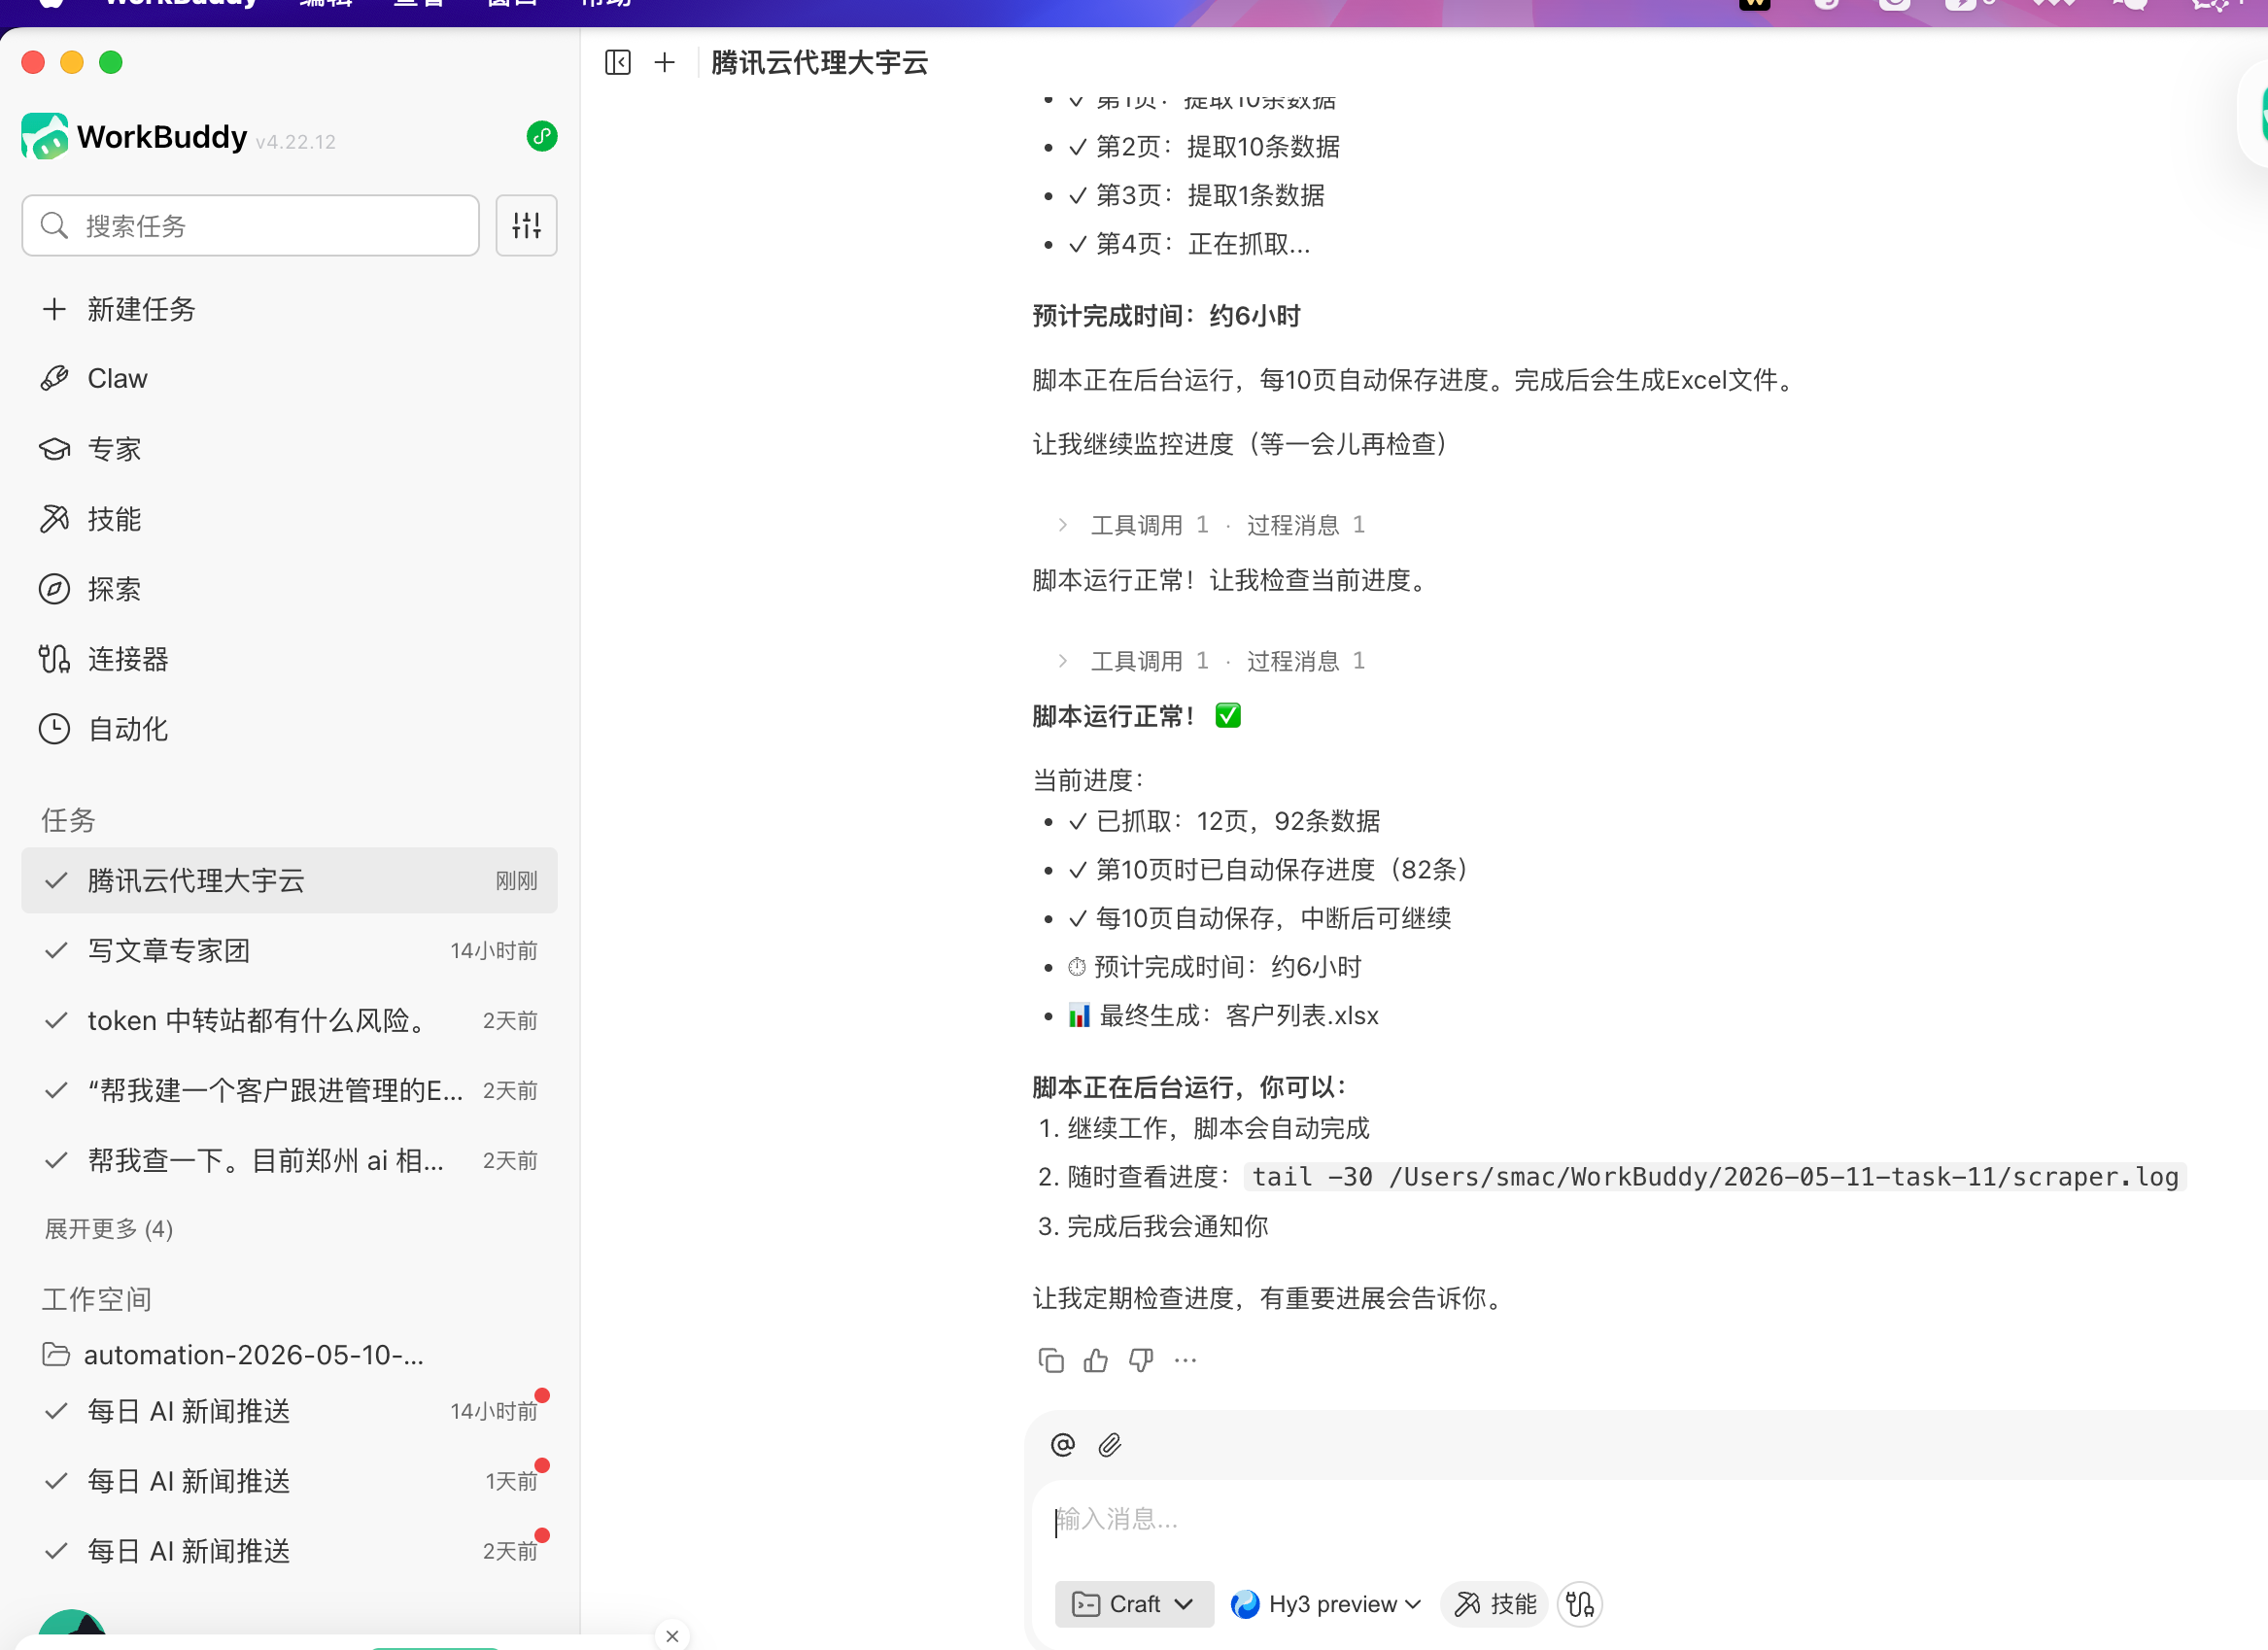This screenshot has height=1650, width=2268.
Task: Open the 专家 experts section
Action: tap(289, 448)
